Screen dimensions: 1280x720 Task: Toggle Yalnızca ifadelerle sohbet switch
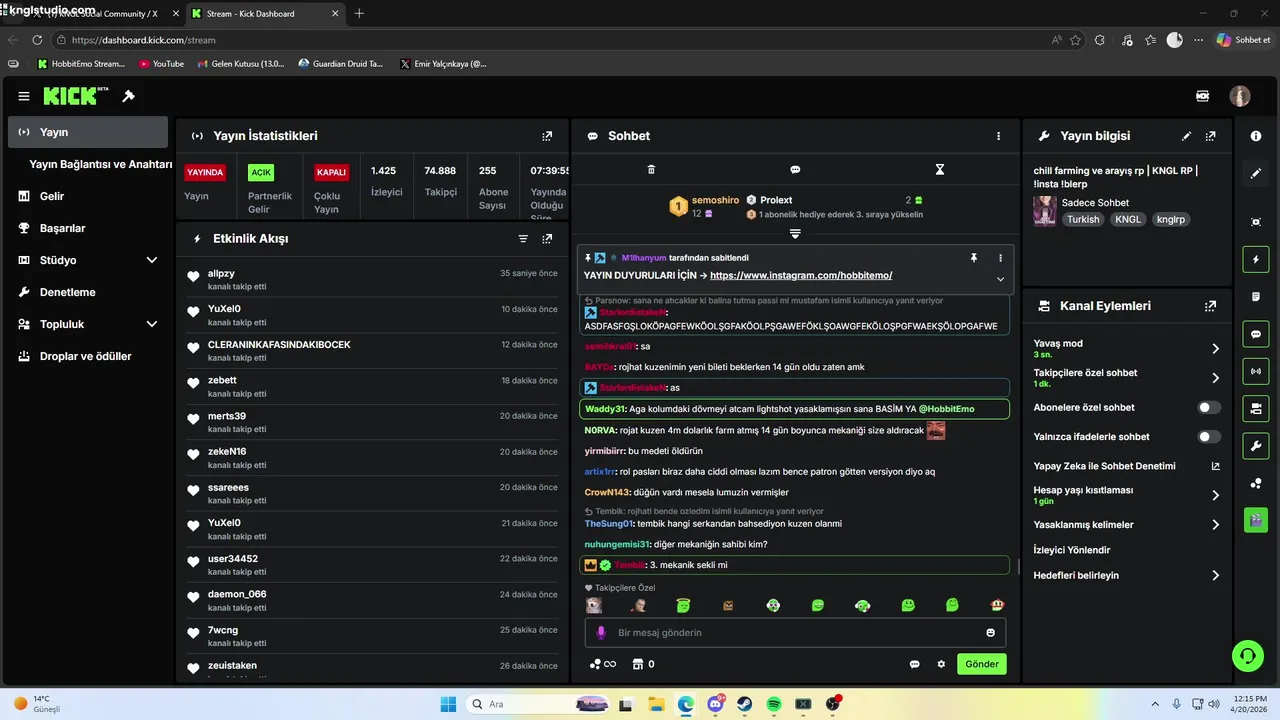pos(1210,437)
